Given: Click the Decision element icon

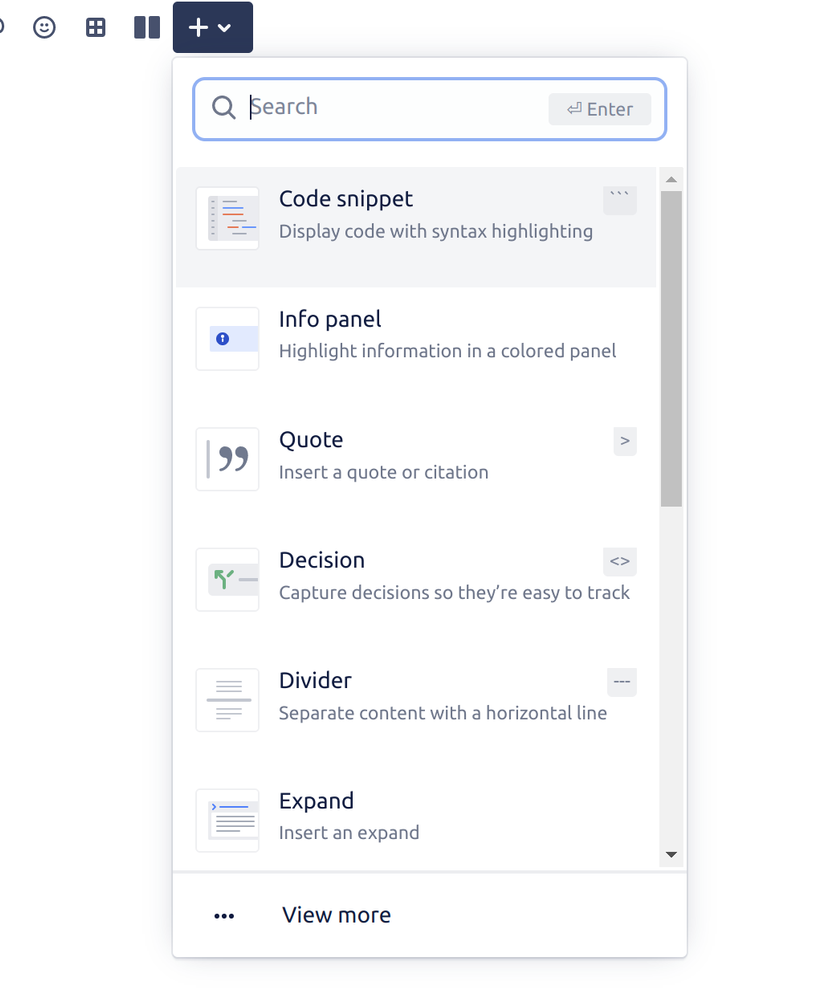Looking at the screenshot, I should (x=227, y=579).
